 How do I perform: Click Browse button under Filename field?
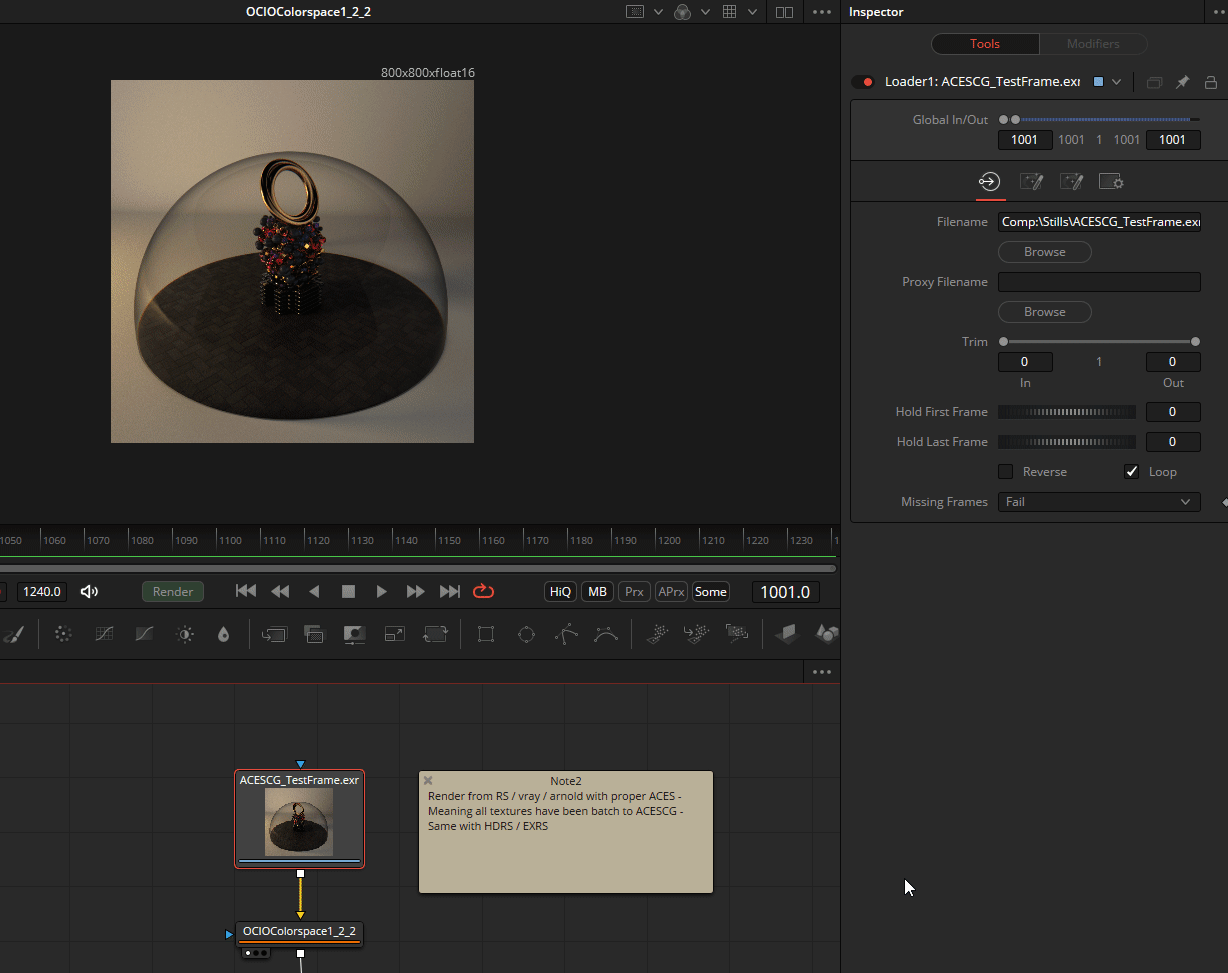coord(1044,252)
